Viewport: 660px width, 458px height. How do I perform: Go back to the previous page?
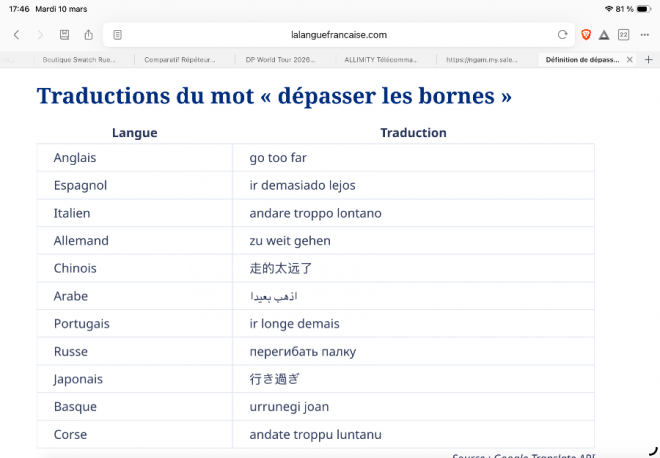coord(16,34)
